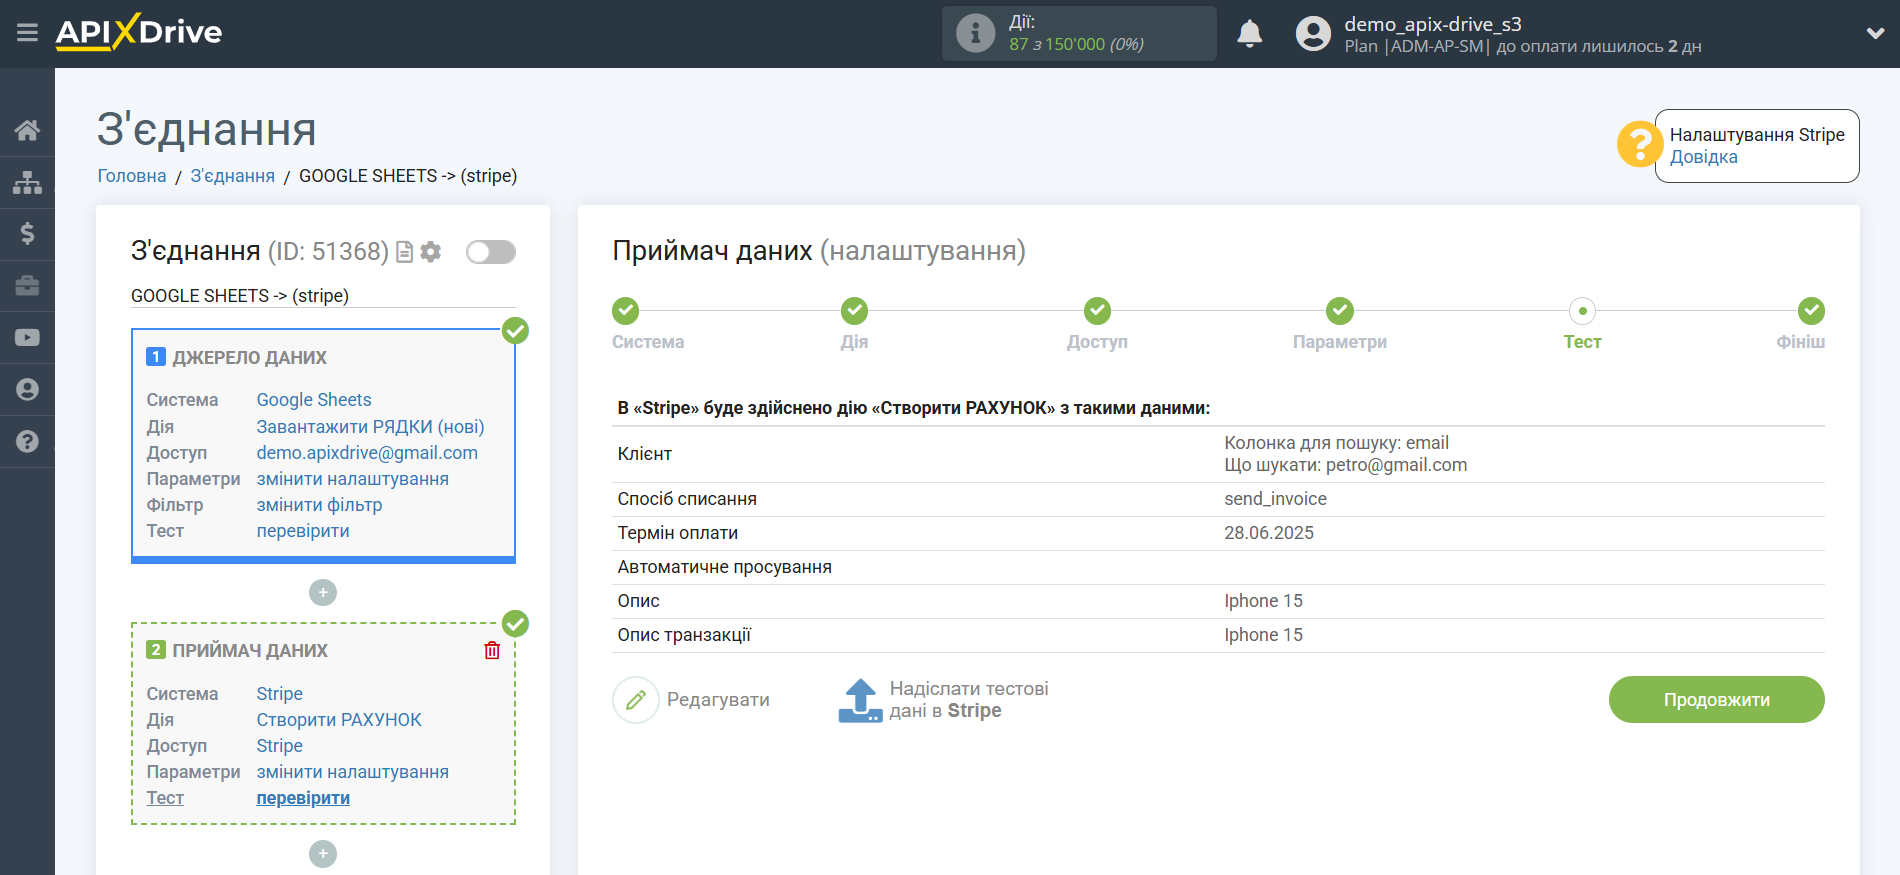Open the video tutorials sidebar icon
The image size is (1900, 875).
point(27,338)
